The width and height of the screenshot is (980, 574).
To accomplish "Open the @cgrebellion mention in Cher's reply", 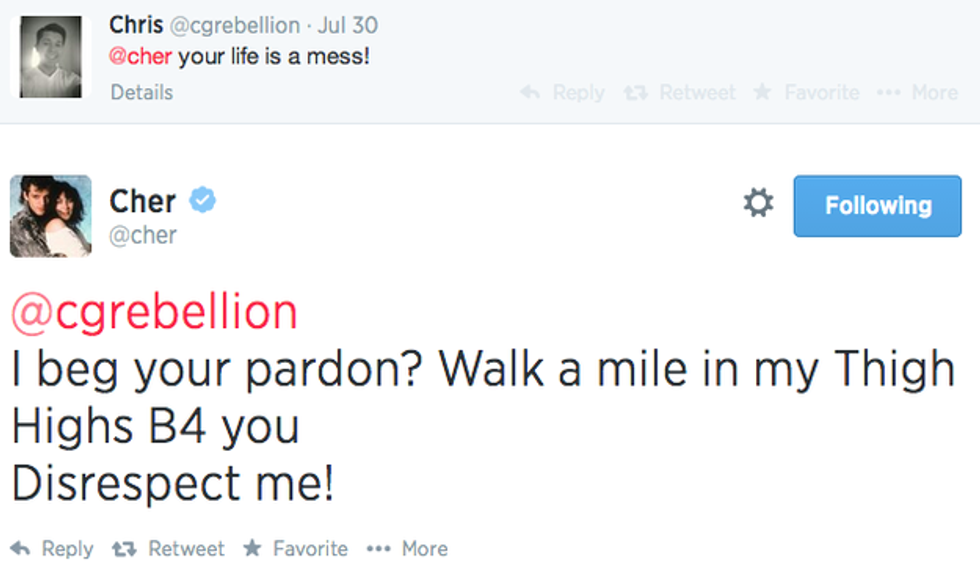I will click(154, 313).
